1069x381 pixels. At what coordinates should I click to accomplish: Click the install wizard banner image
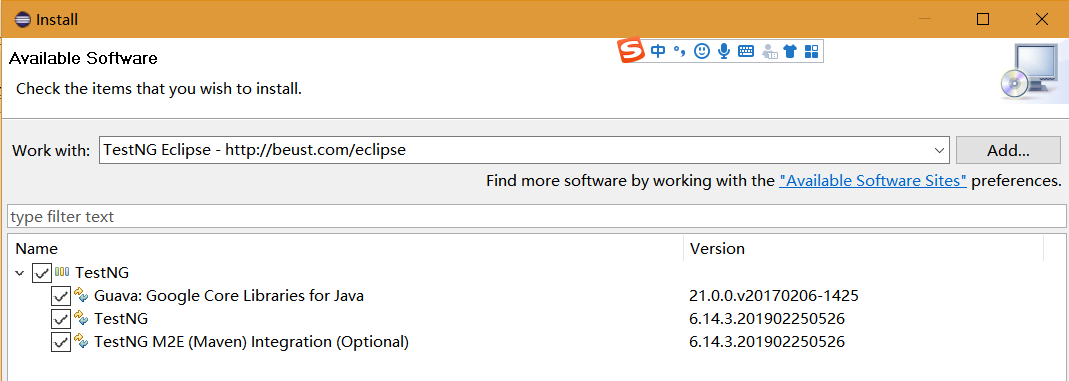pos(1034,72)
